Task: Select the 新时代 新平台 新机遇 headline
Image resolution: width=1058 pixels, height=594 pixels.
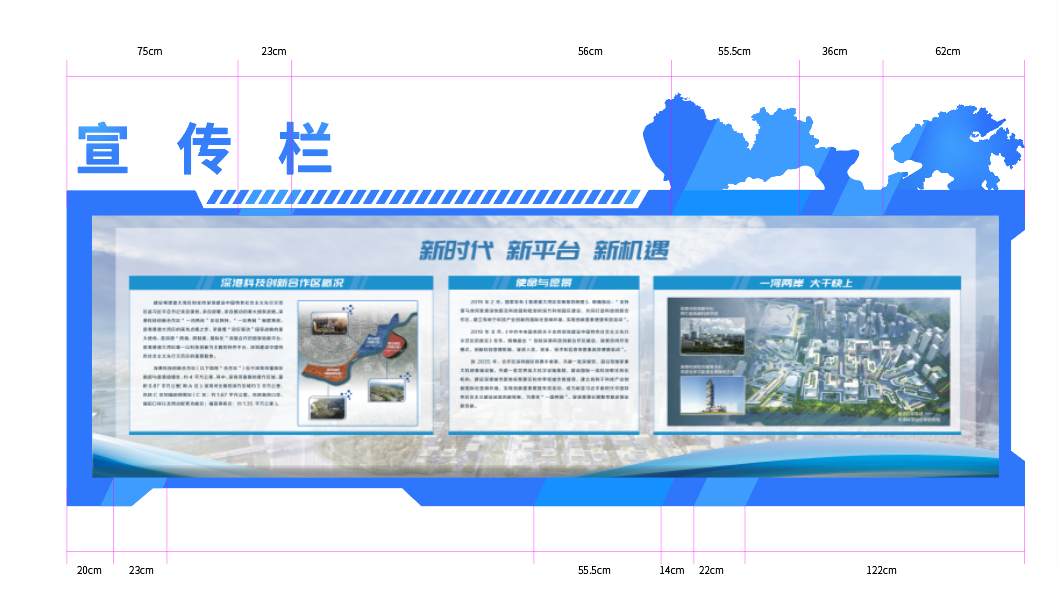Action: pos(544,250)
